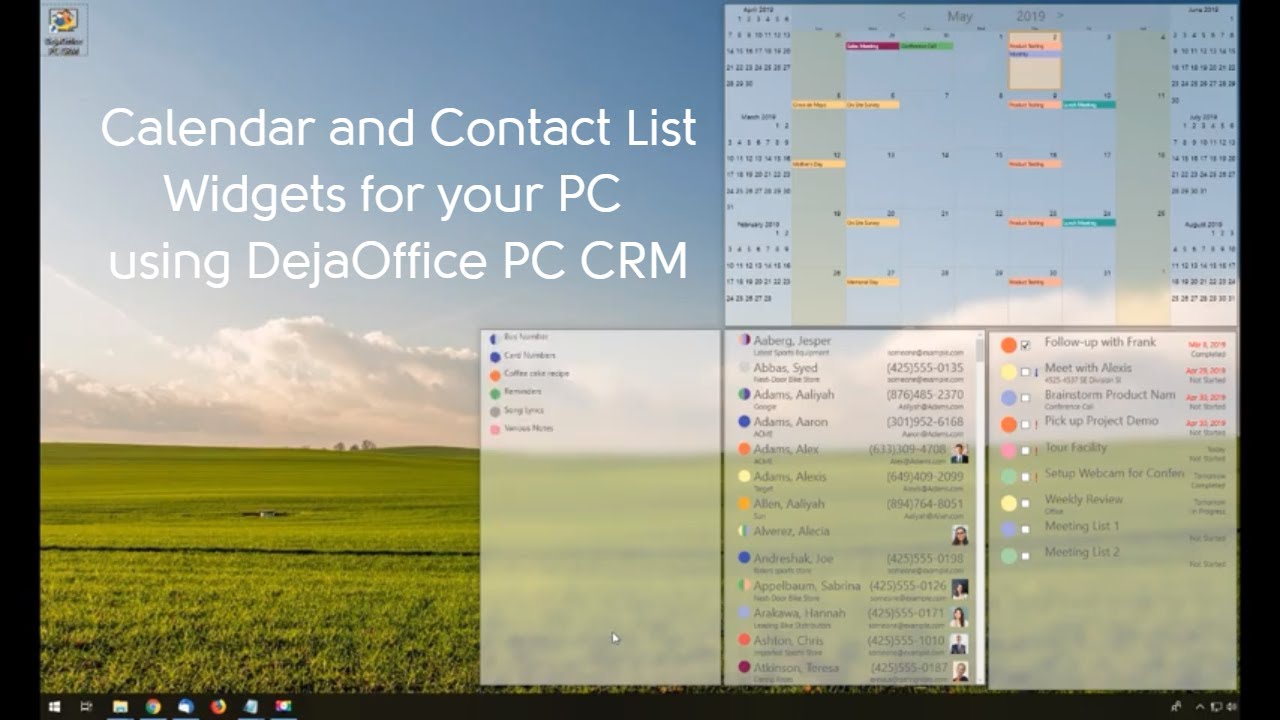Select contact Aaberg, Jesper

[793, 341]
